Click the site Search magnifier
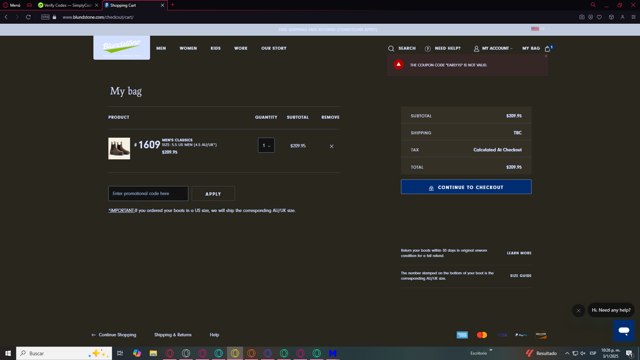 click(391, 48)
